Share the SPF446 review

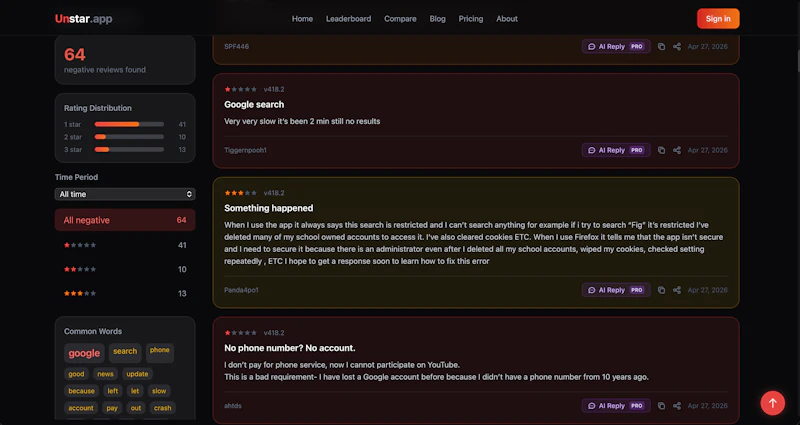(x=677, y=46)
